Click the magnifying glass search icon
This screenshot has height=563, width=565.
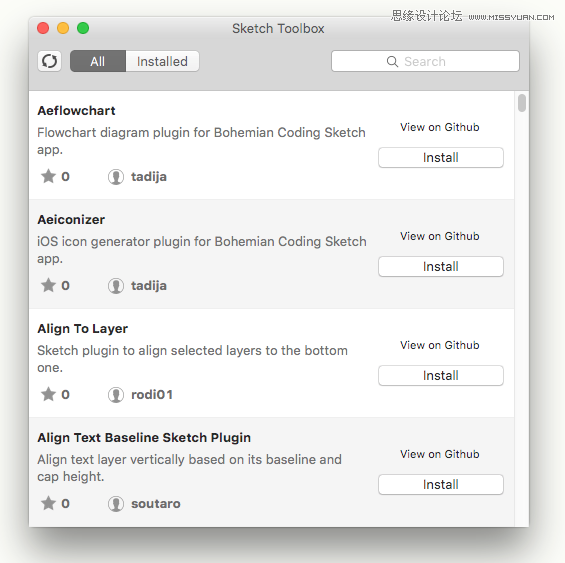click(x=392, y=62)
